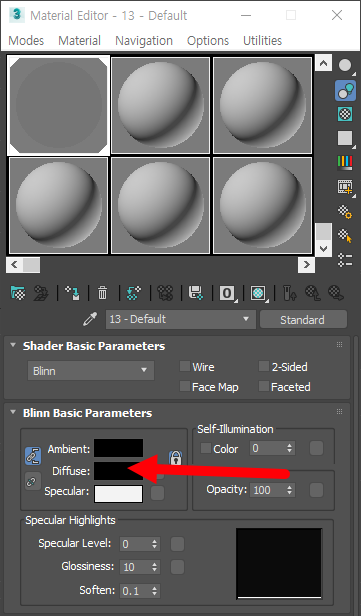Click the Standard material type button
Screen dimensions: 361x616
(x=303, y=319)
